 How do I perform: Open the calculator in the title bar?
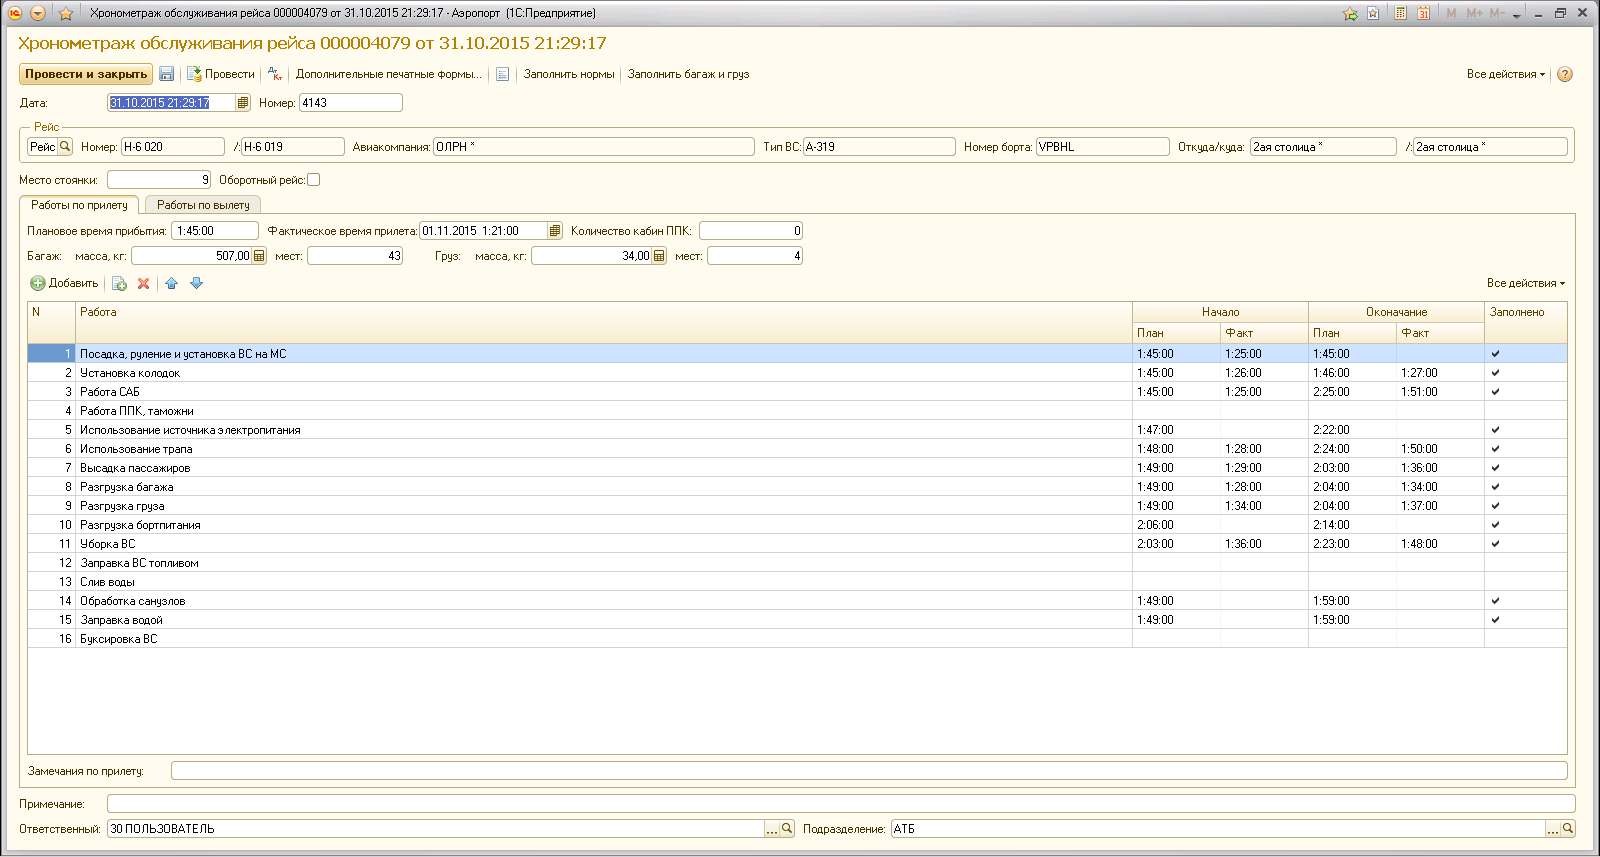1401,13
